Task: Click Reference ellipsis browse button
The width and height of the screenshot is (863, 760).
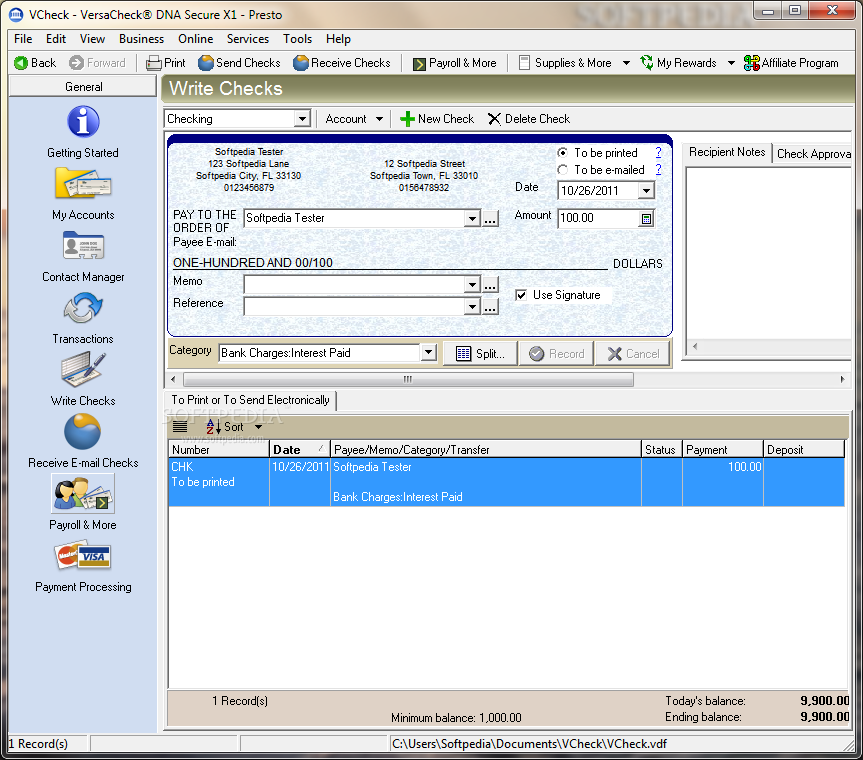Action: pos(490,307)
